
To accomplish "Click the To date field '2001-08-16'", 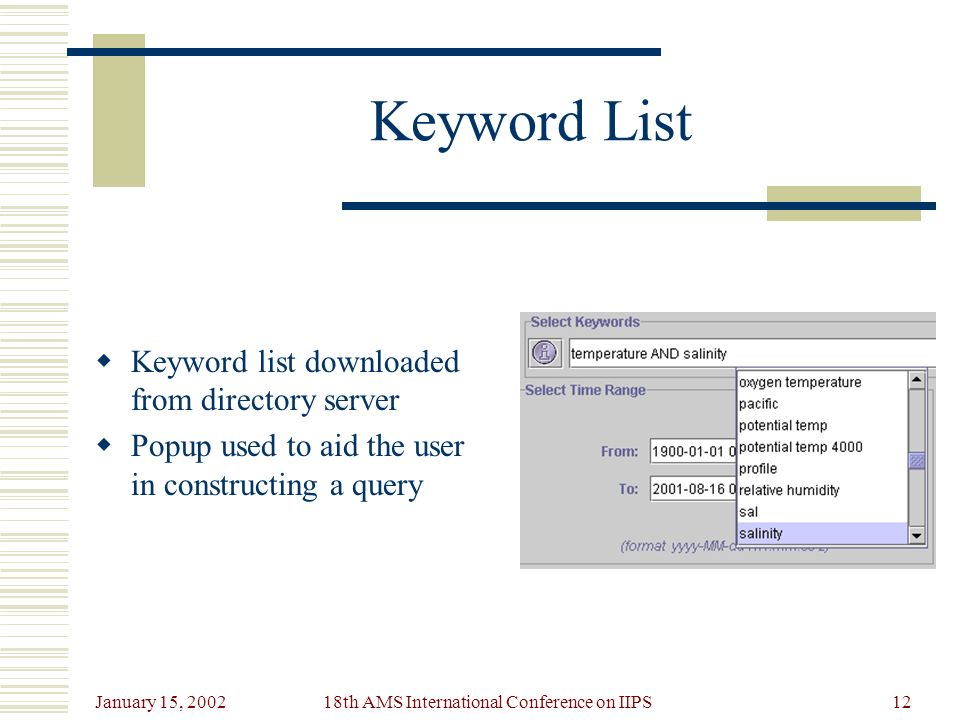I will point(693,489).
